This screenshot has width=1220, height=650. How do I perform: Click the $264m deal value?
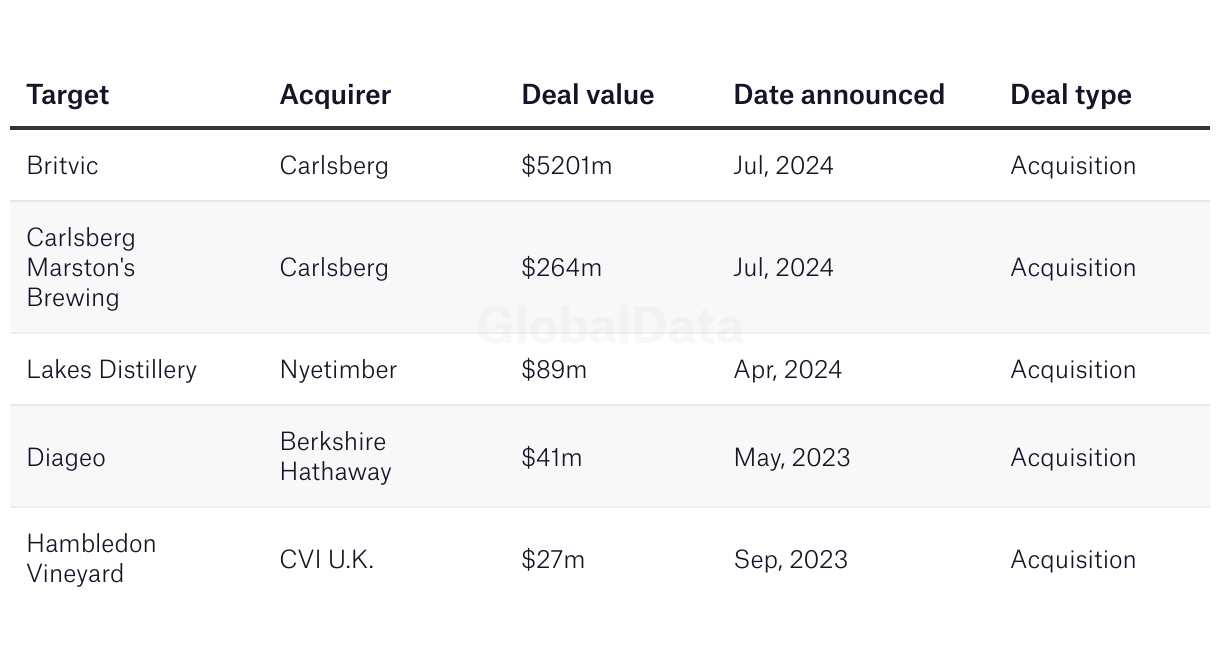coord(562,268)
